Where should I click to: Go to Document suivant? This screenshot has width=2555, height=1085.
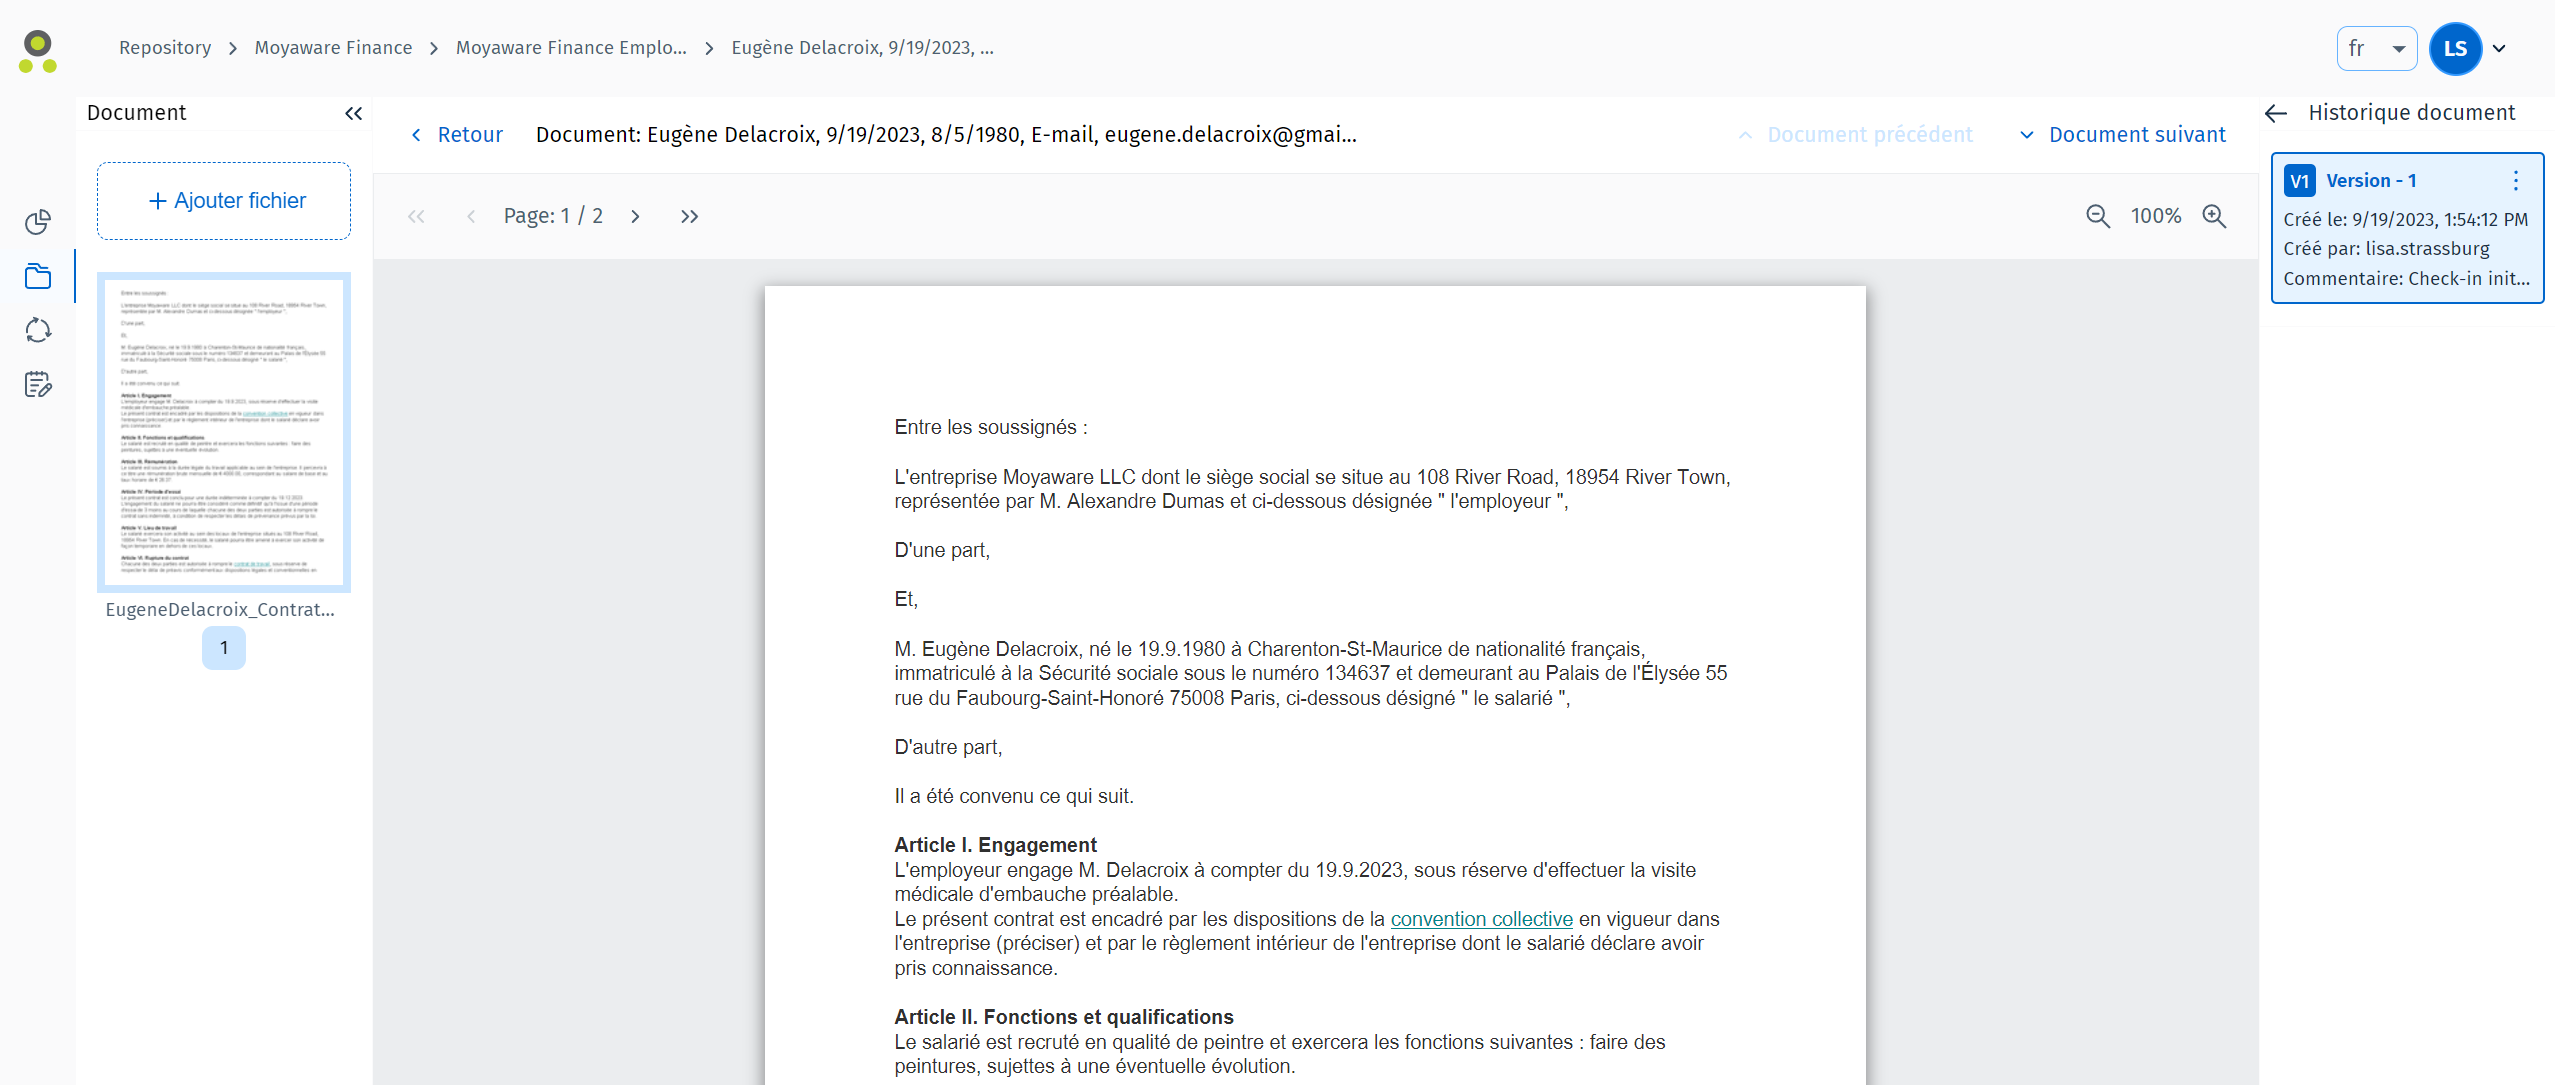click(x=2123, y=135)
